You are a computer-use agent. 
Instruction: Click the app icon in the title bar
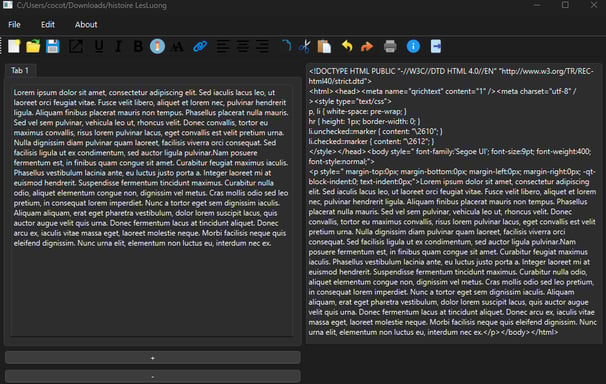click(8, 5)
